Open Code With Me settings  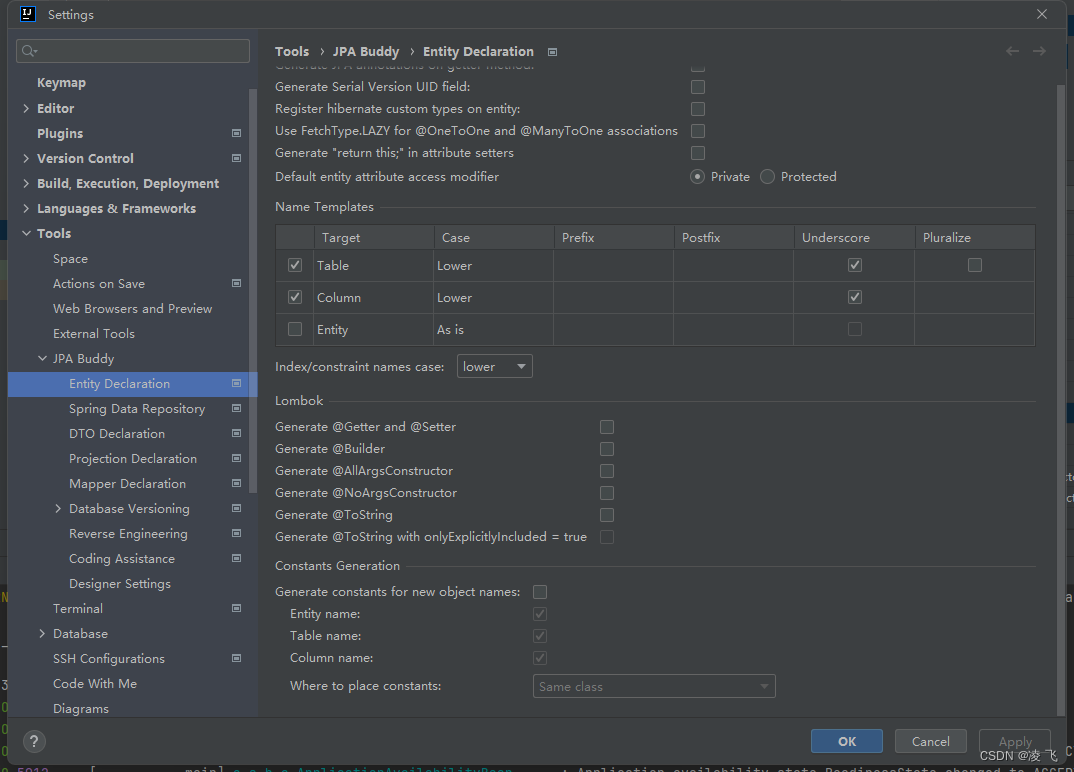point(95,684)
